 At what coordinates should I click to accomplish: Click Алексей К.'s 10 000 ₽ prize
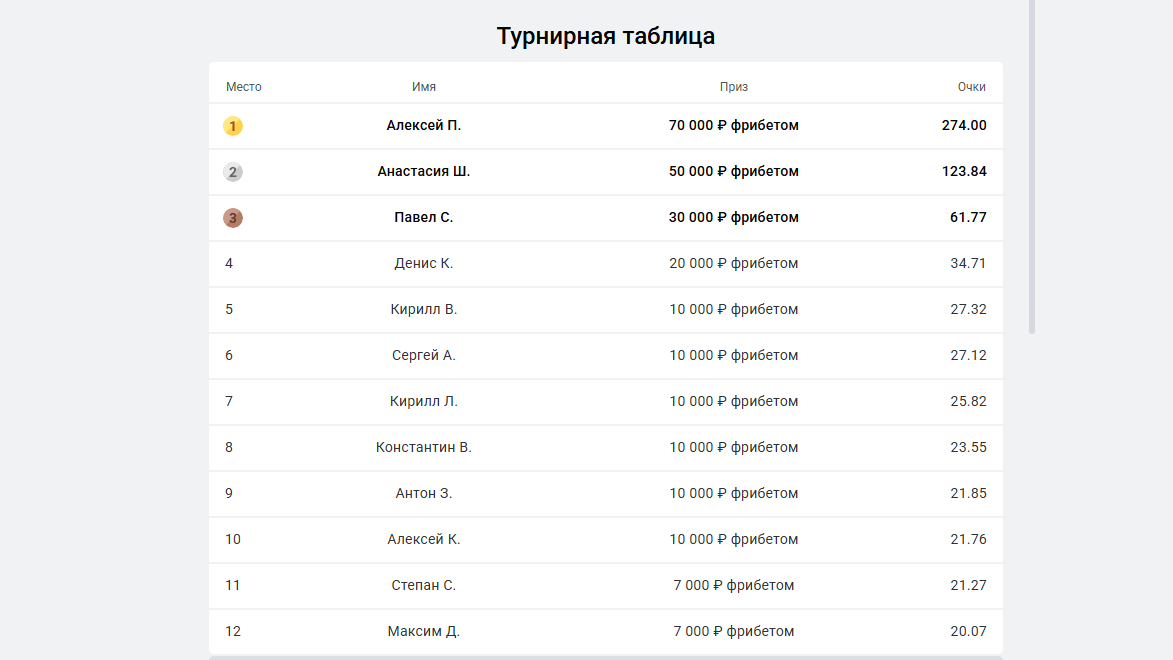pos(734,540)
